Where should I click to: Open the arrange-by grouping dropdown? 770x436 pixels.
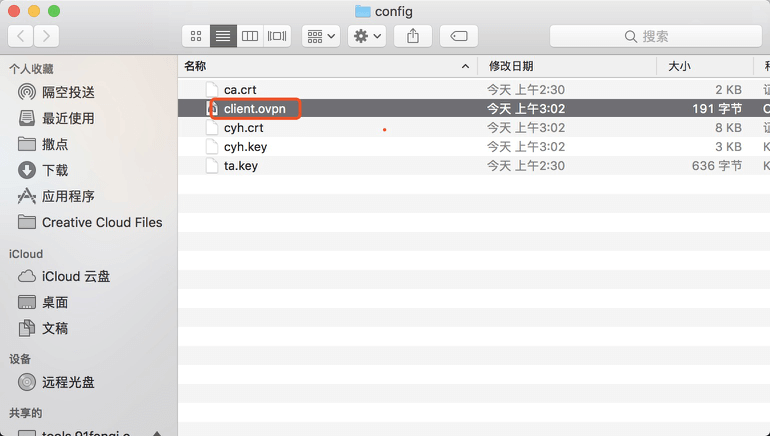(321, 36)
